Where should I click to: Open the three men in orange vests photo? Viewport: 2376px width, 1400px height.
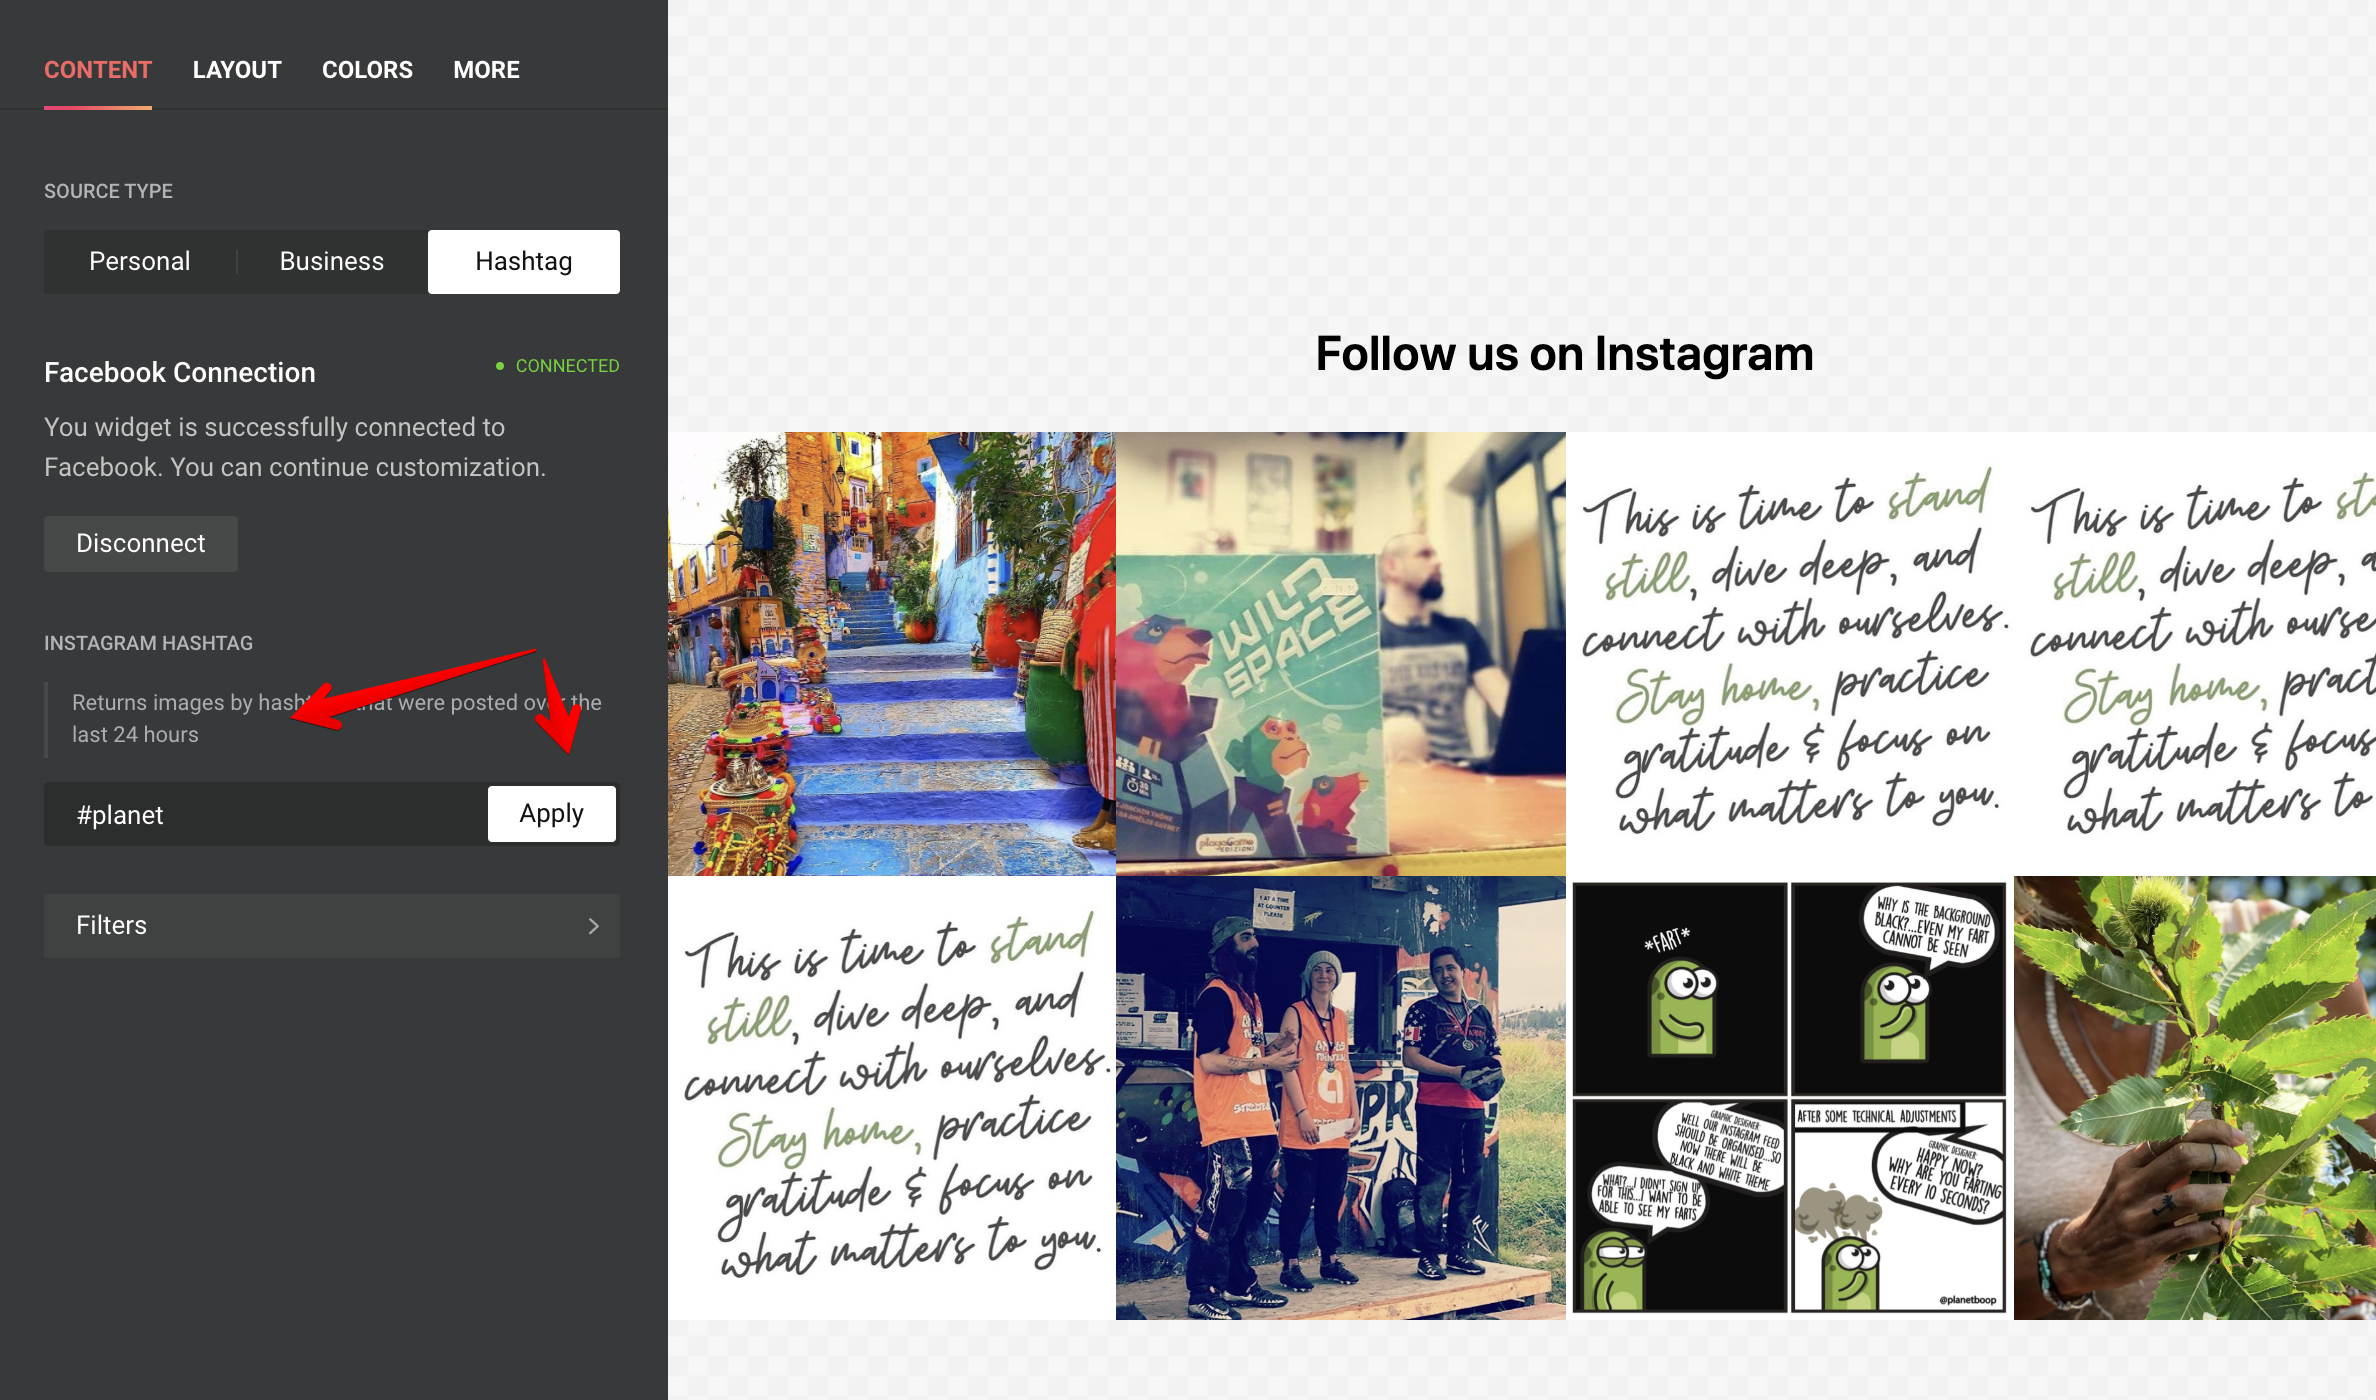tap(1341, 1098)
